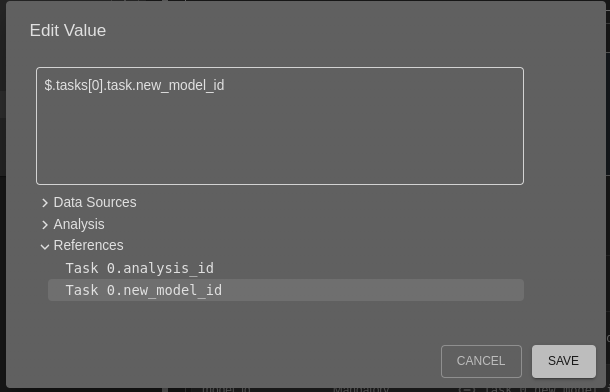Choose the highlighted Task 0.new_model_id reference
Viewport: 610px width, 392px height.
coord(286,290)
